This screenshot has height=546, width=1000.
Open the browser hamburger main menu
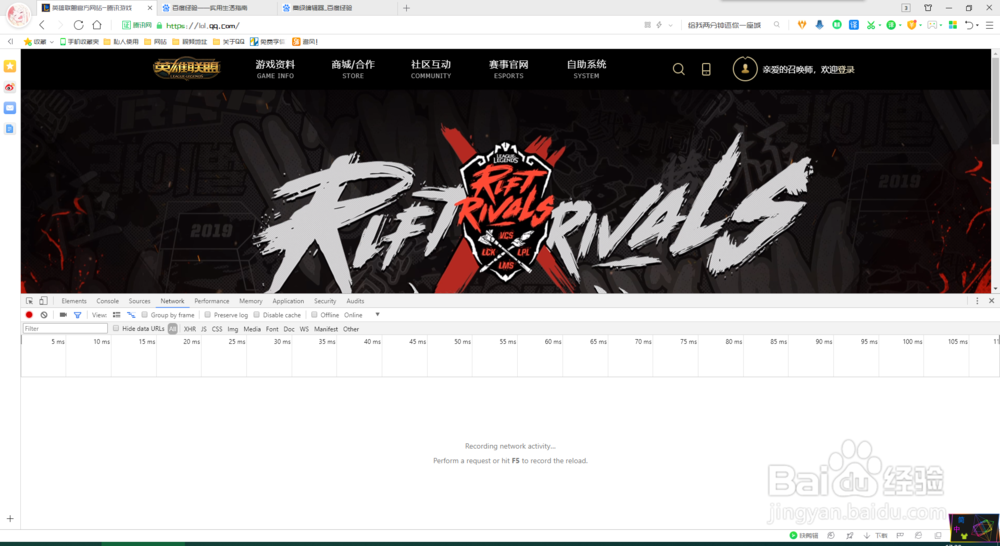990,26
